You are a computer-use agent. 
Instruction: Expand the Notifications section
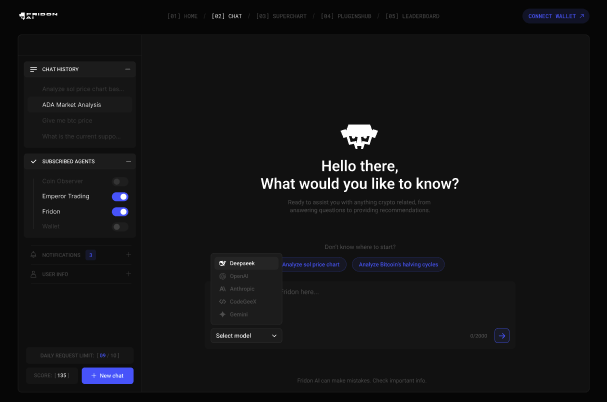click(129, 254)
